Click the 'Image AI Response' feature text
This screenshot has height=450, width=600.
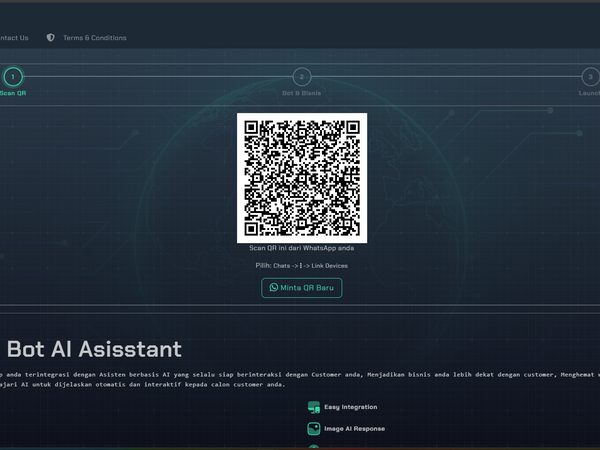(354, 429)
